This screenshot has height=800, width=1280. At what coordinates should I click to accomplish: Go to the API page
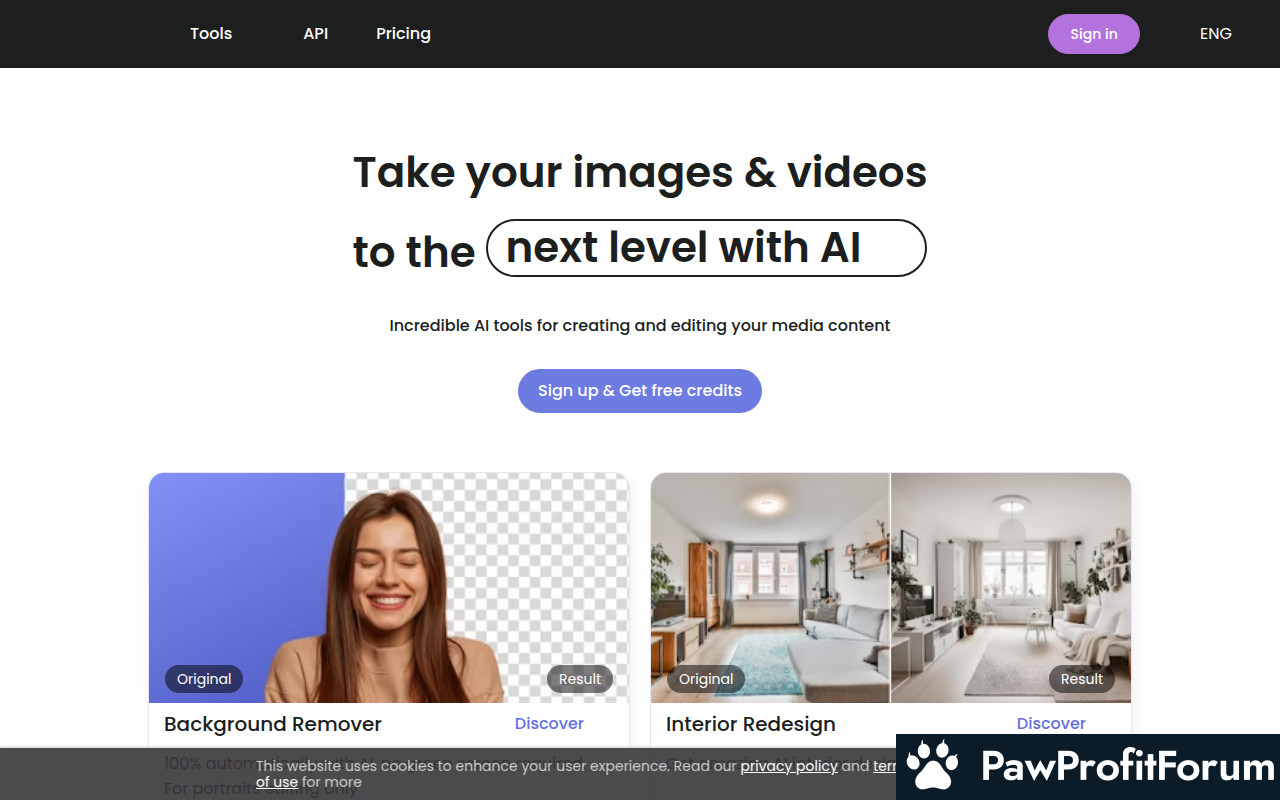pos(316,33)
